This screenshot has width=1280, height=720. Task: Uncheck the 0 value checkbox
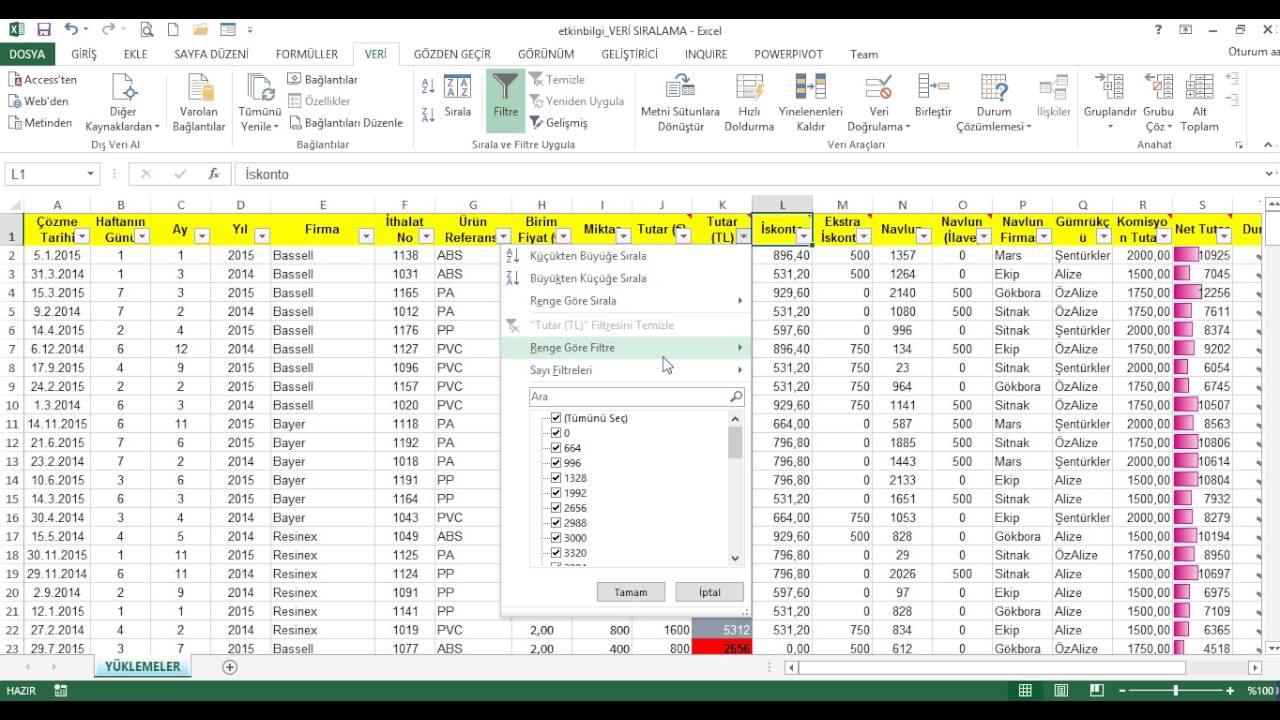coord(556,433)
